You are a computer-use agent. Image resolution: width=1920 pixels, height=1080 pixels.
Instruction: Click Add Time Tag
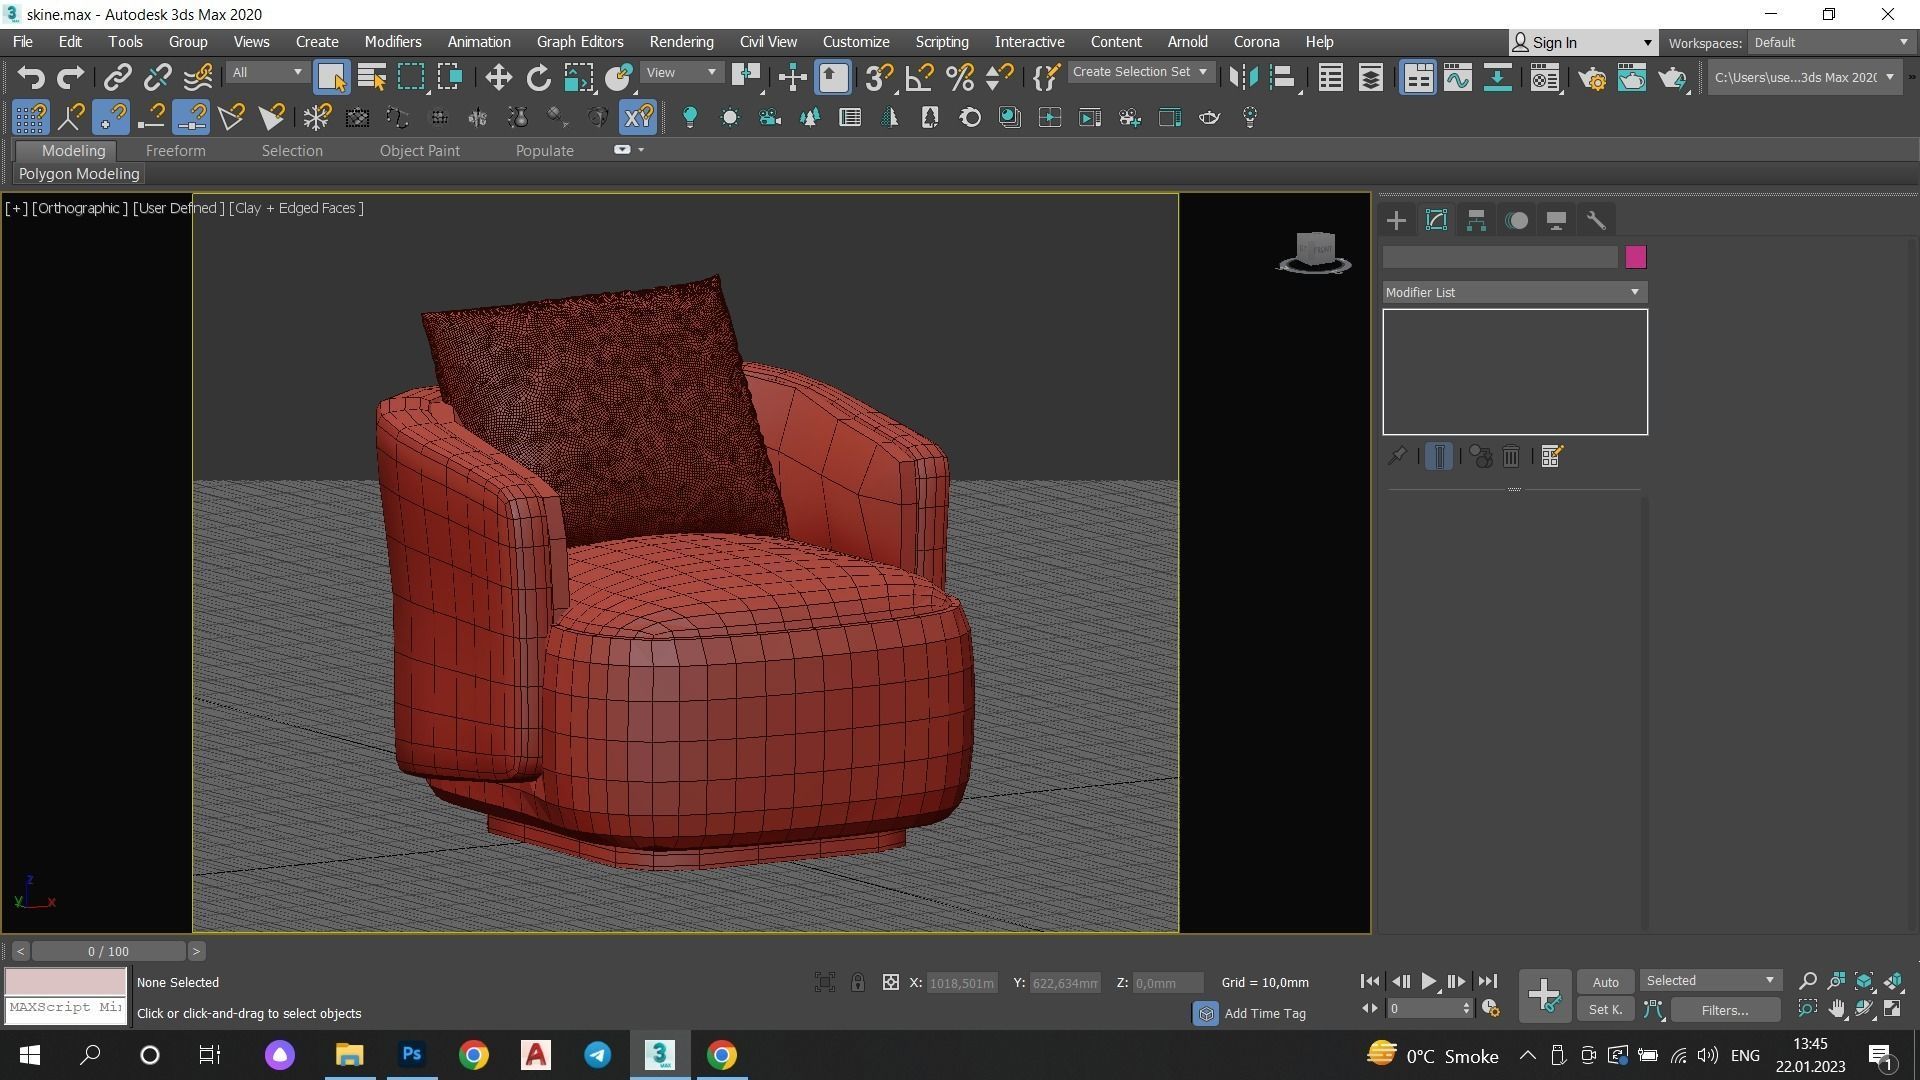click(x=1265, y=1014)
